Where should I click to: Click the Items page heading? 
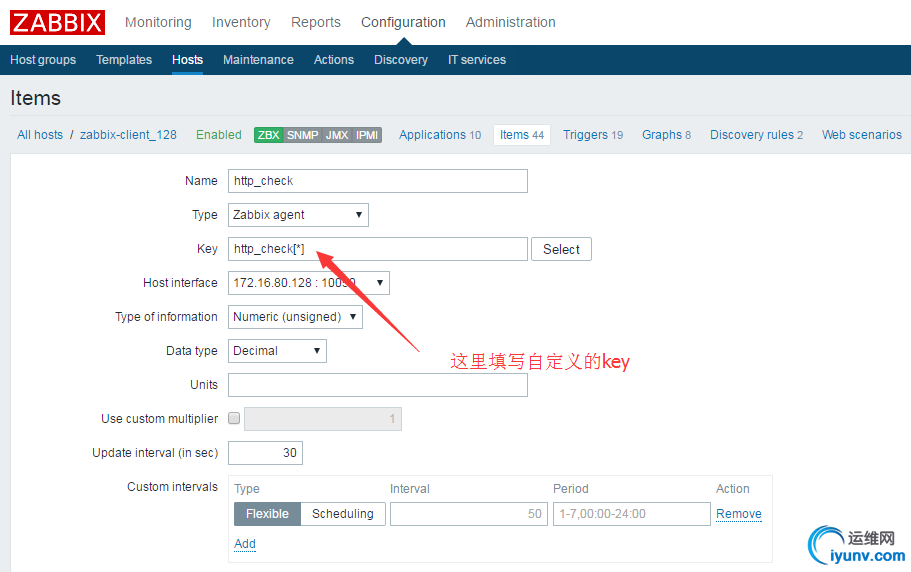35,98
